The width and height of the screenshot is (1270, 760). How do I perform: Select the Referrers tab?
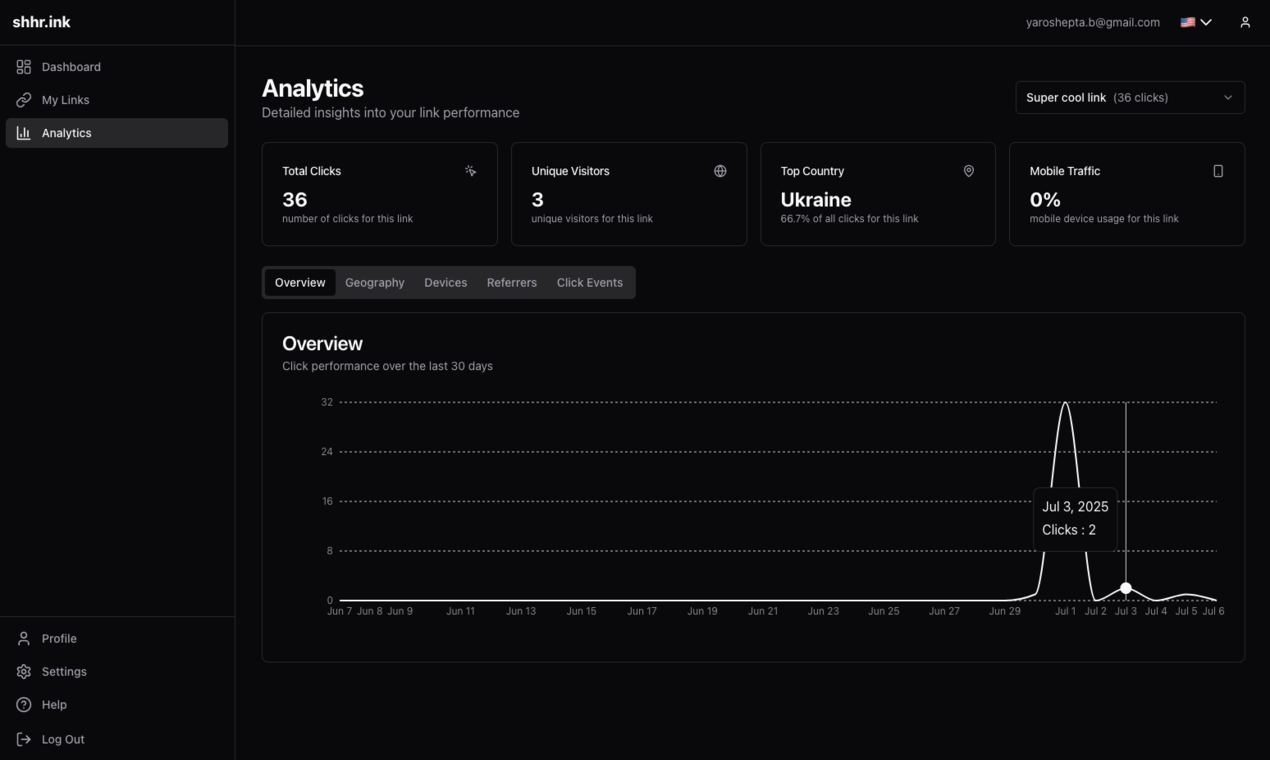512,283
